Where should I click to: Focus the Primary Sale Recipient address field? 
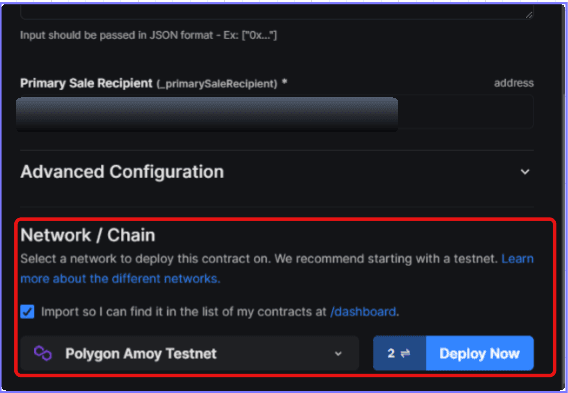[277, 112]
